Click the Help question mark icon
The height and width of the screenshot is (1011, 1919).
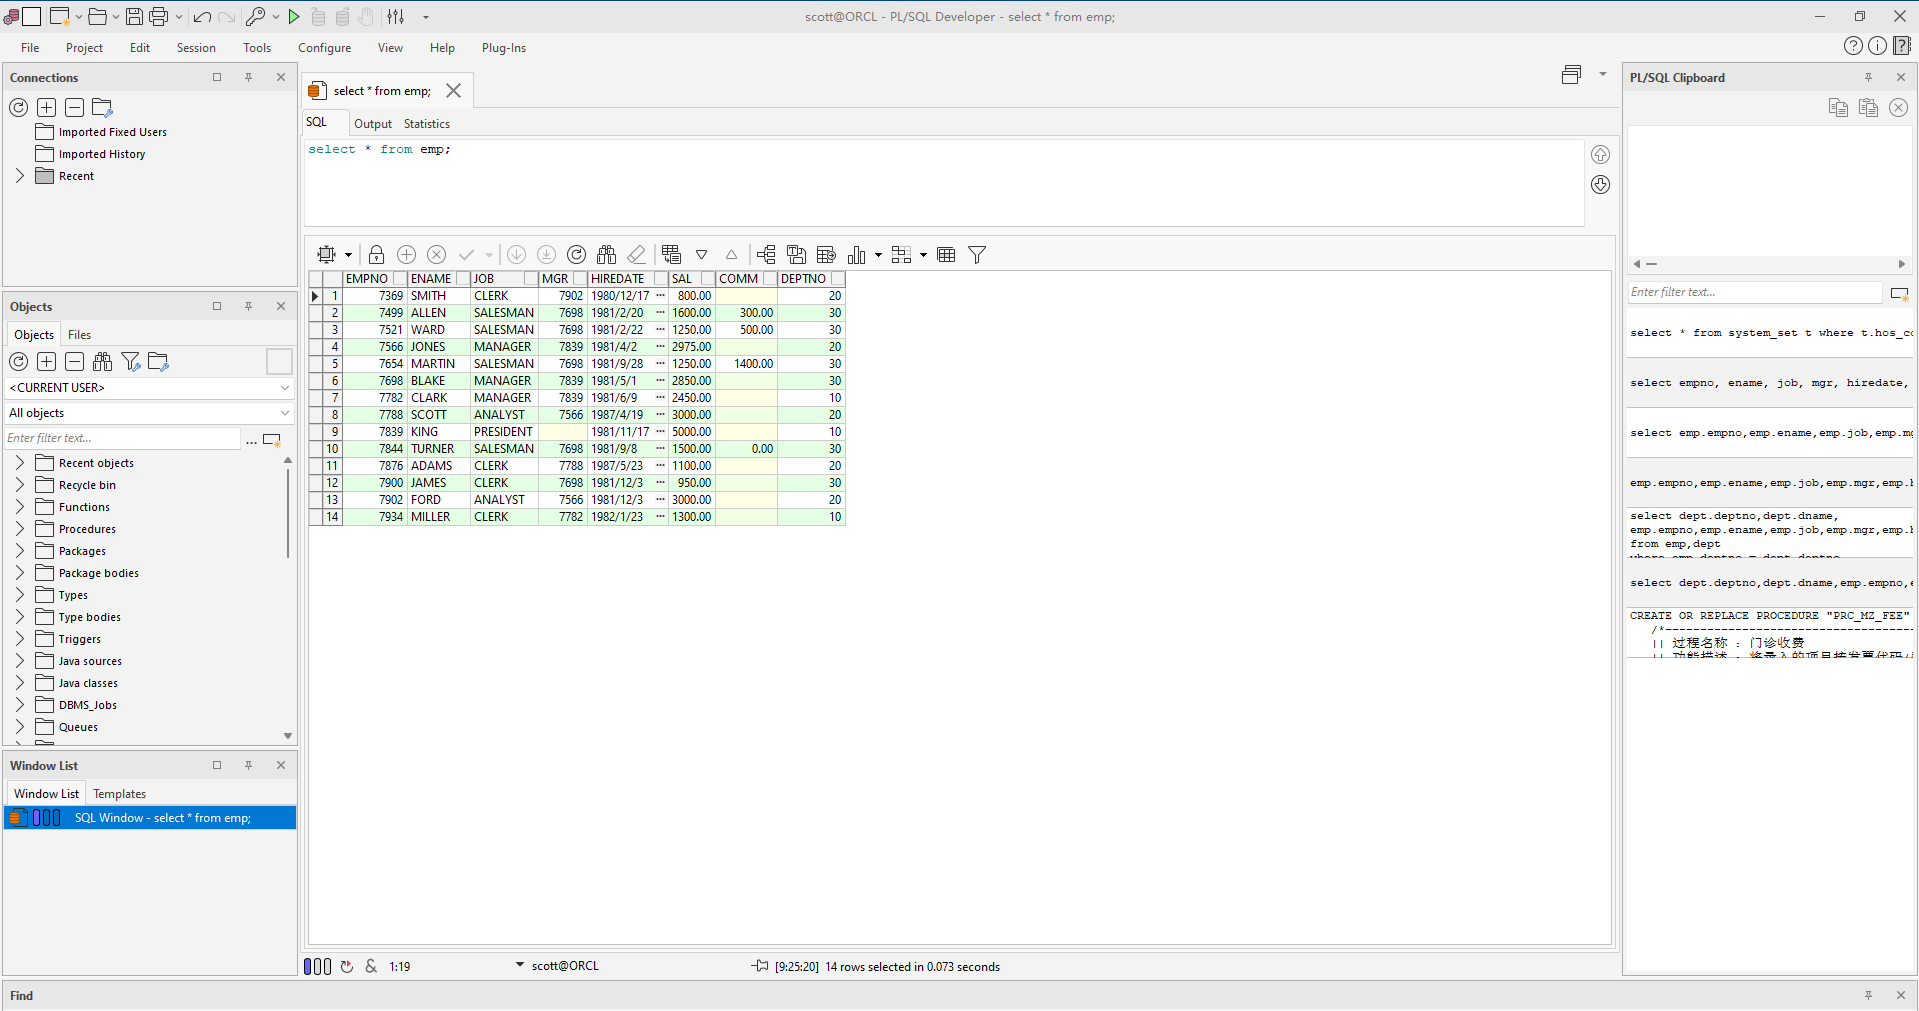coord(1853,46)
